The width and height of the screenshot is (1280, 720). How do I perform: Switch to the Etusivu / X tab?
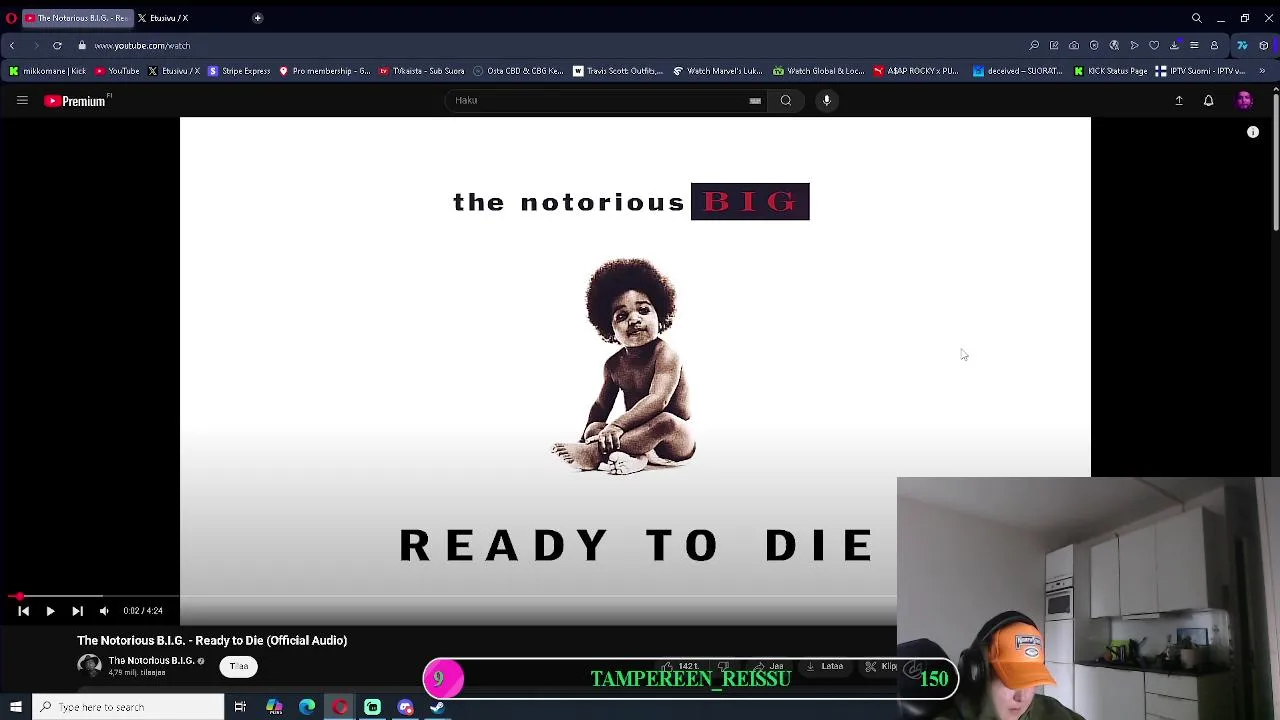(x=162, y=18)
